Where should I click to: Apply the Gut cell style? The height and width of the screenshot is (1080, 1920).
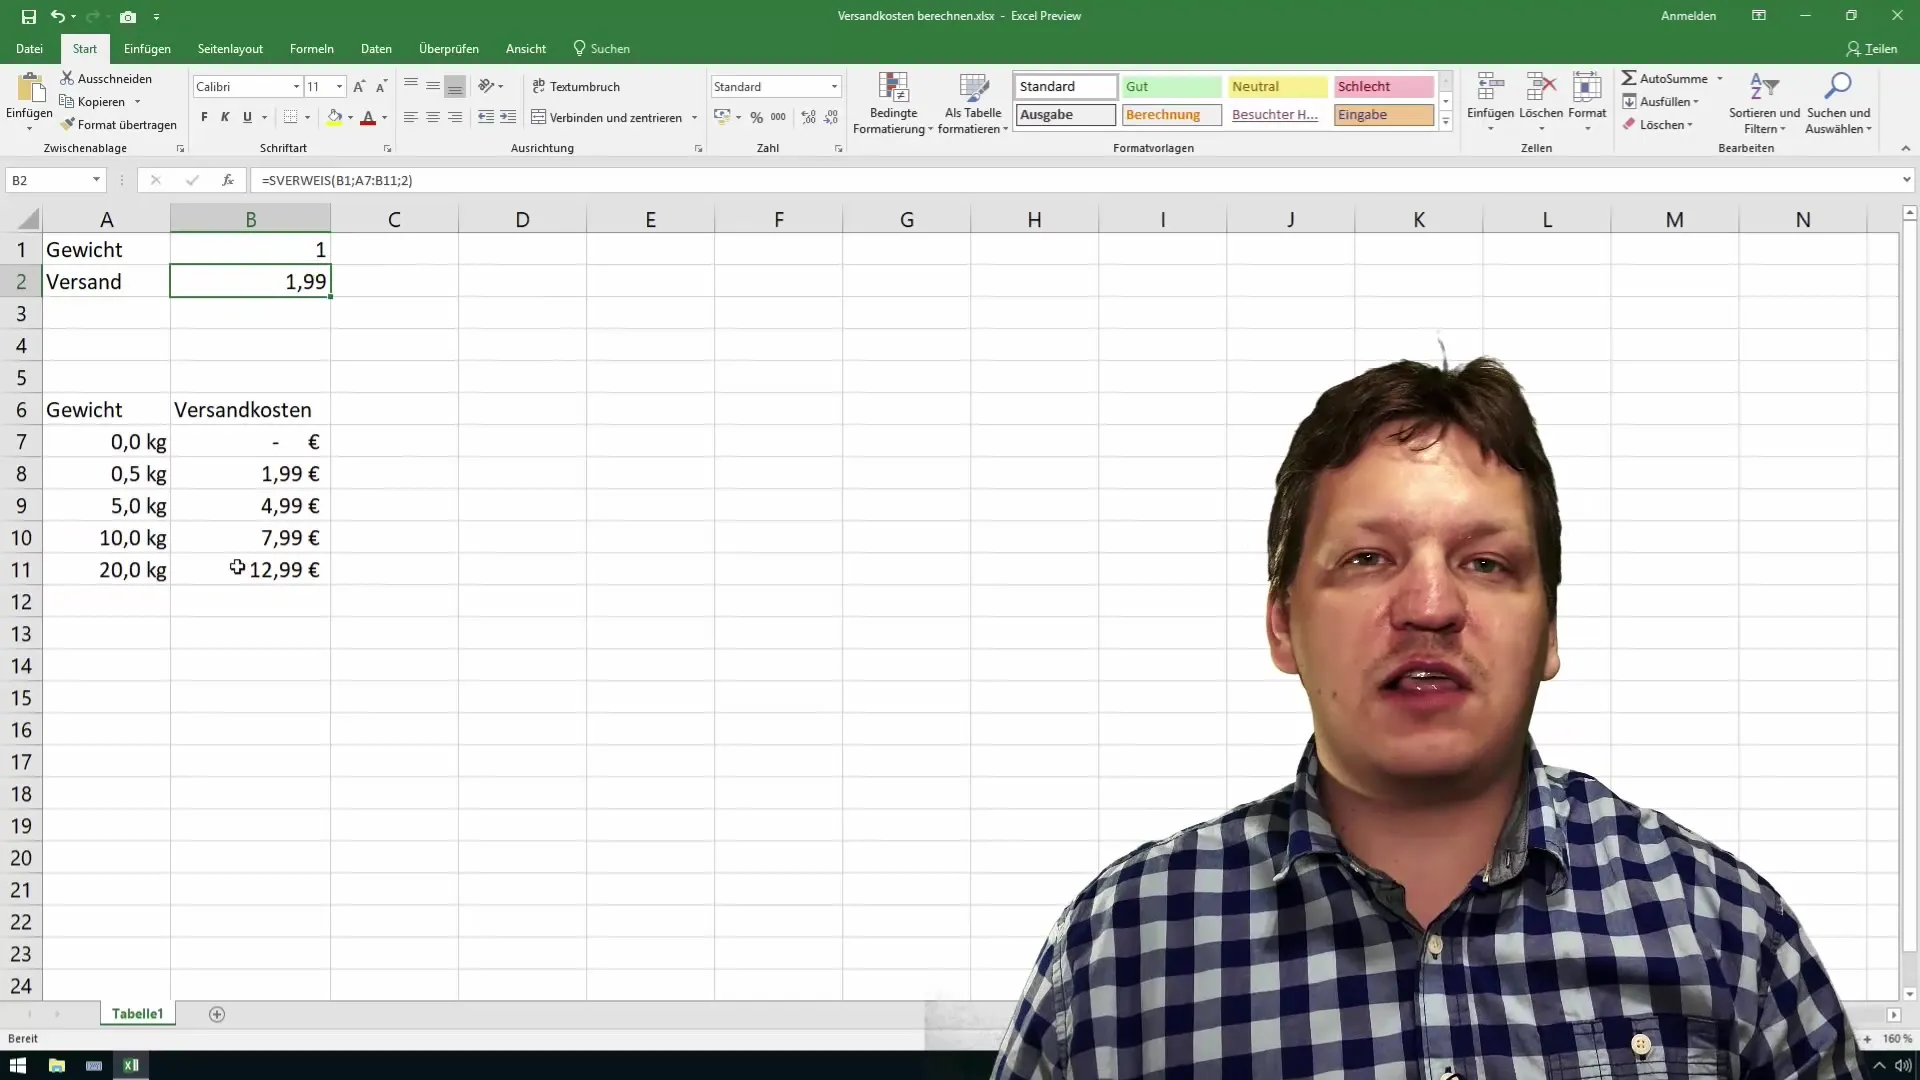point(1171,86)
